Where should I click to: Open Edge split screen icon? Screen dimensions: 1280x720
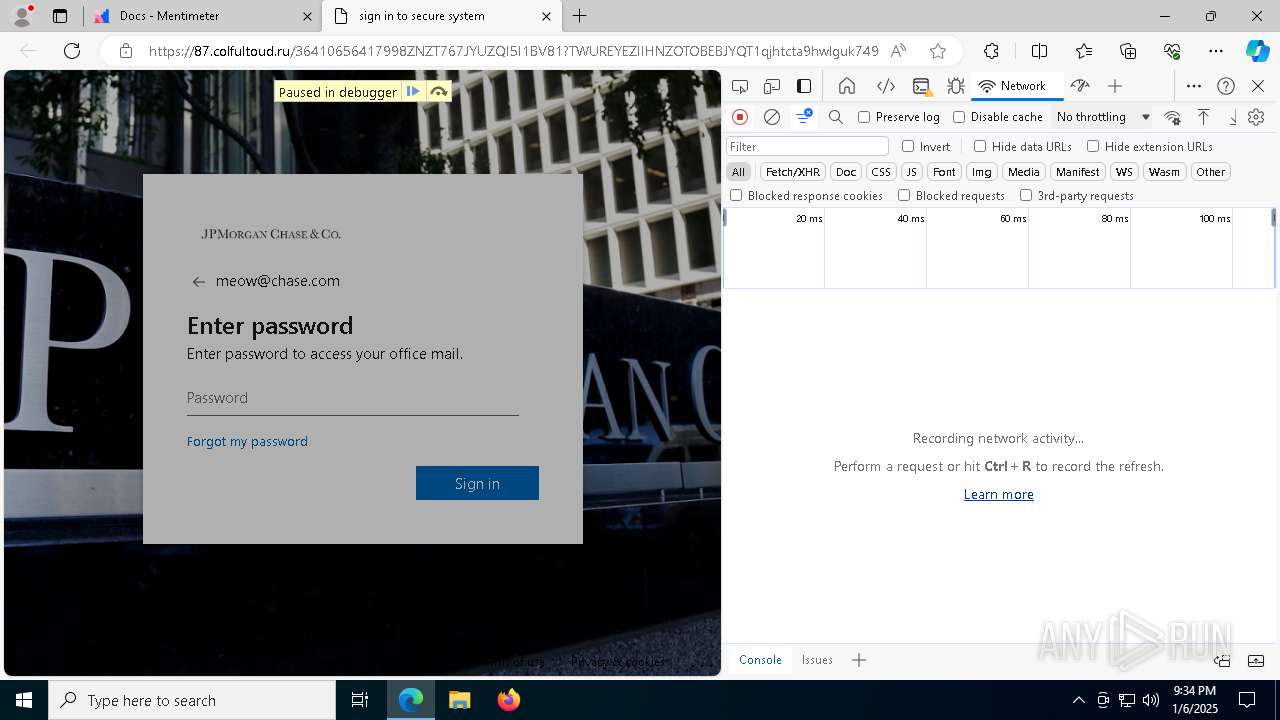pyautogui.click(x=1039, y=51)
